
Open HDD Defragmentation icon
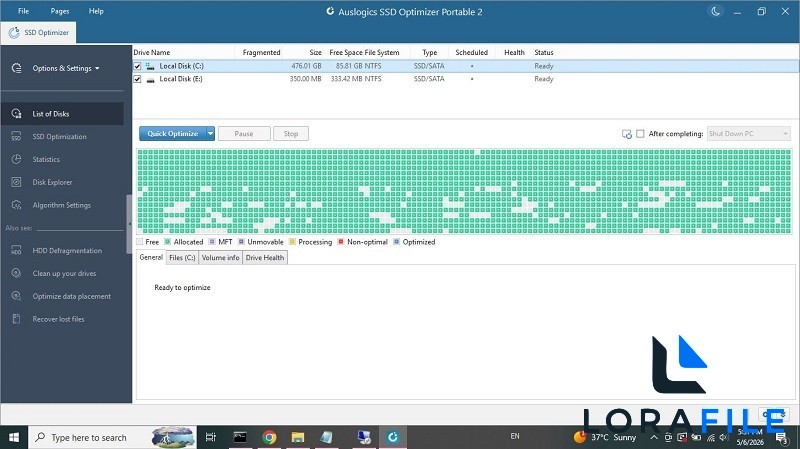point(16,251)
